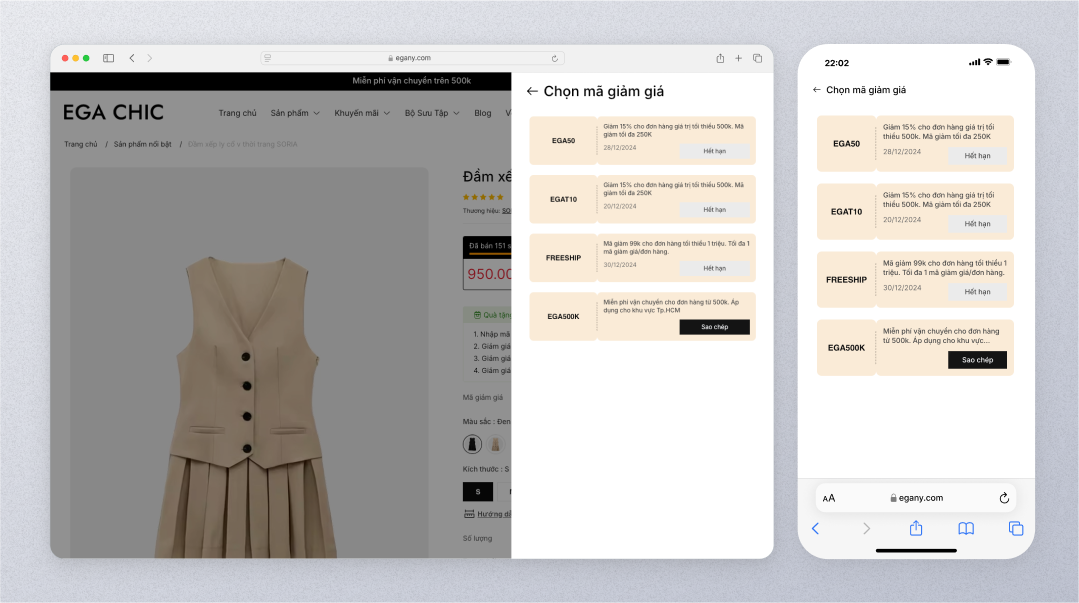The width and height of the screenshot is (1079, 603).
Task: Tap back arrow in mobile coupon screen
Action: coord(817,90)
